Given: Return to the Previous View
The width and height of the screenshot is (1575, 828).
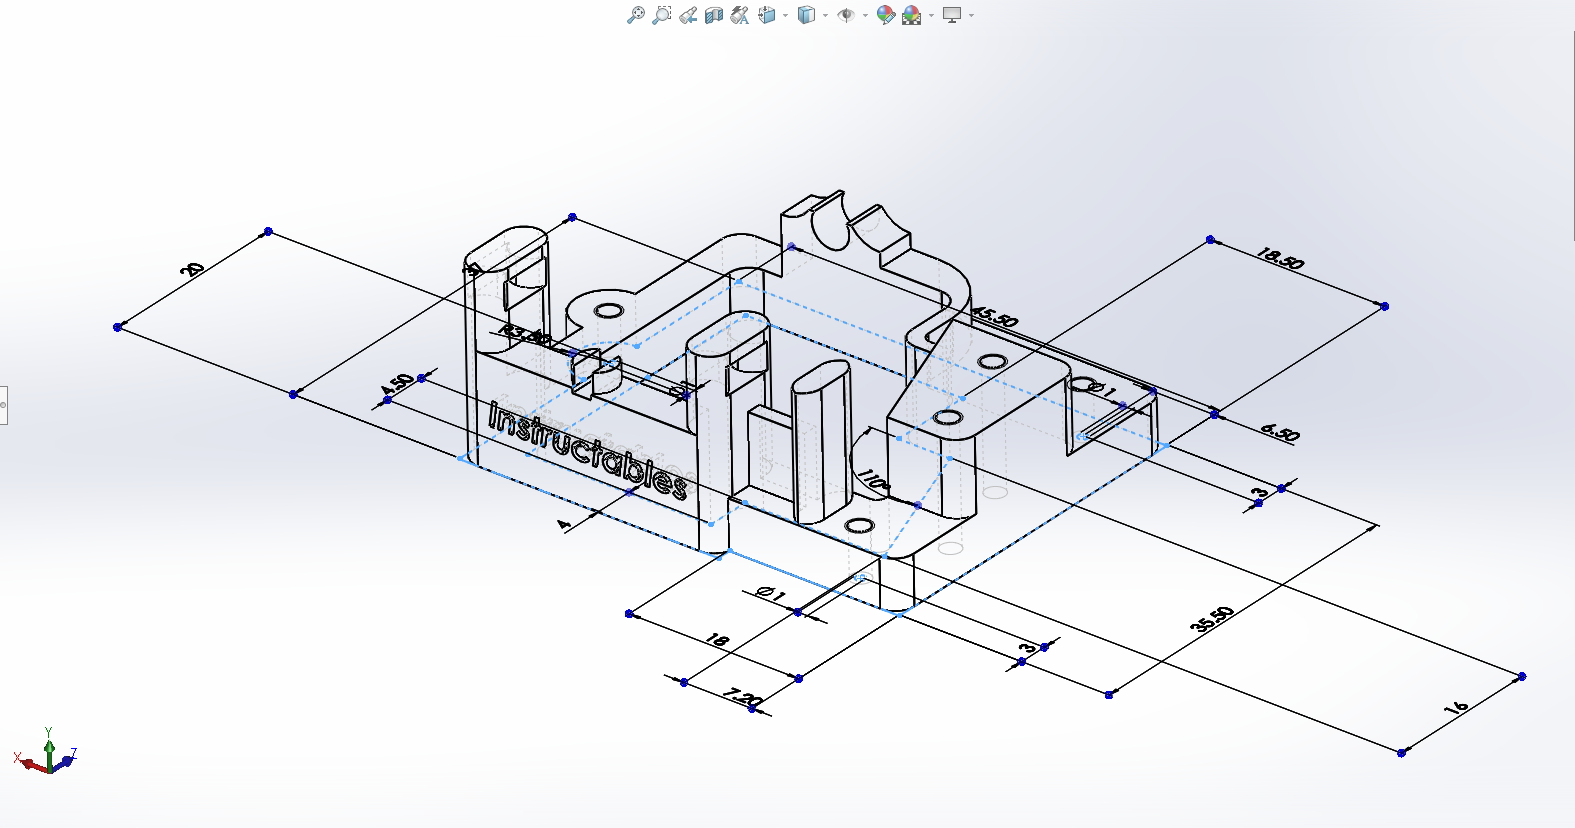Looking at the screenshot, I should coord(687,15).
